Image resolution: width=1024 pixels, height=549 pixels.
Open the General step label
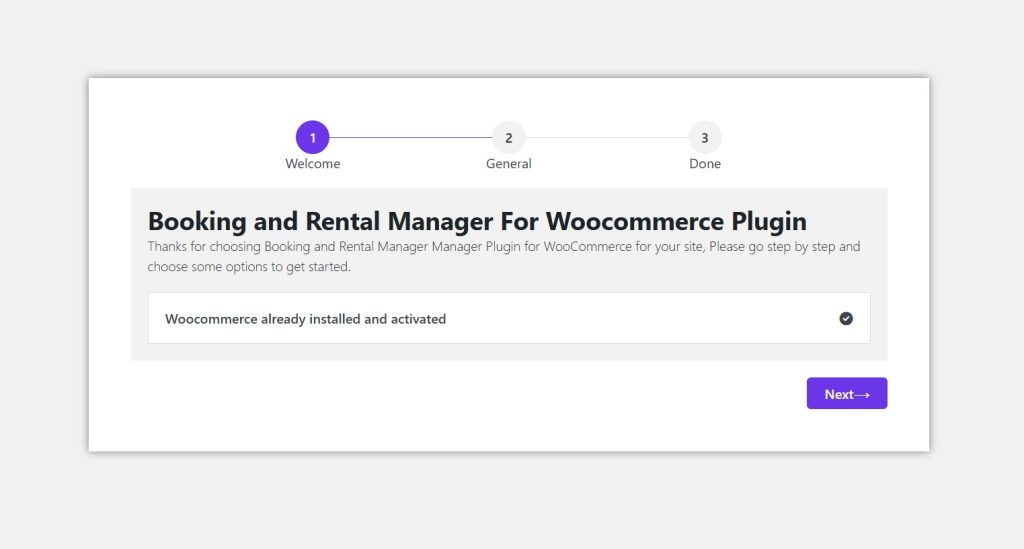(508, 164)
